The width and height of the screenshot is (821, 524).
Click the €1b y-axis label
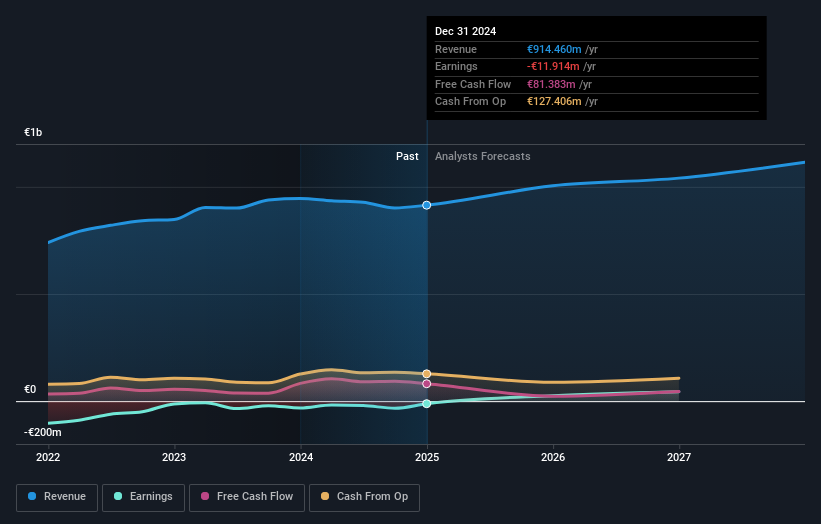click(33, 132)
